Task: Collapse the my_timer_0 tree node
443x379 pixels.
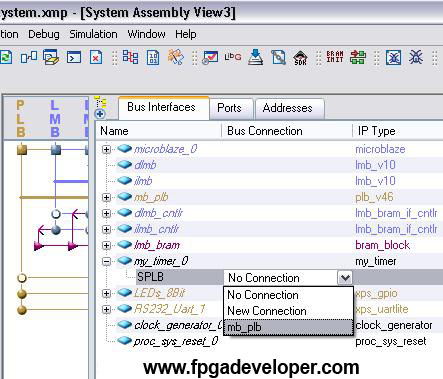Action: click(x=106, y=261)
